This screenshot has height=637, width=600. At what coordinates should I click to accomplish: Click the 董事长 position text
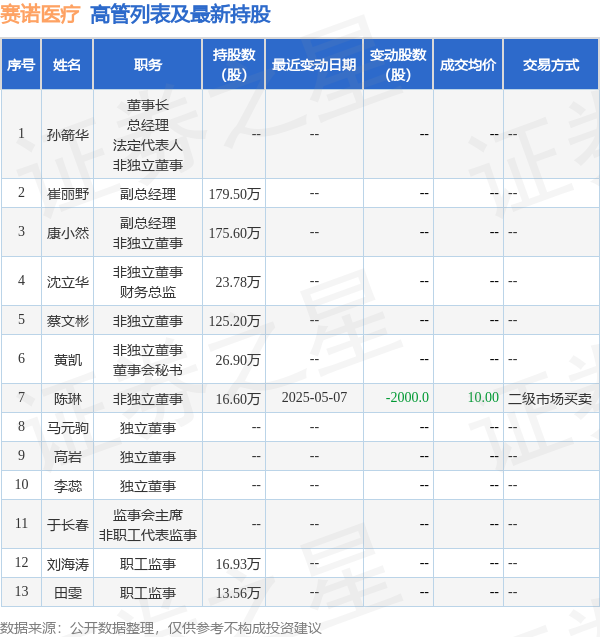[148, 105]
